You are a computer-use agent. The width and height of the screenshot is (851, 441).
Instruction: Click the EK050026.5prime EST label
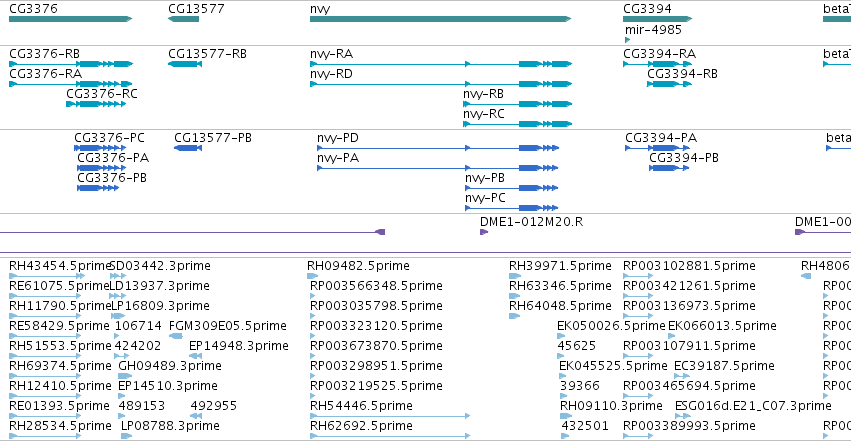[x=611, y=326]
